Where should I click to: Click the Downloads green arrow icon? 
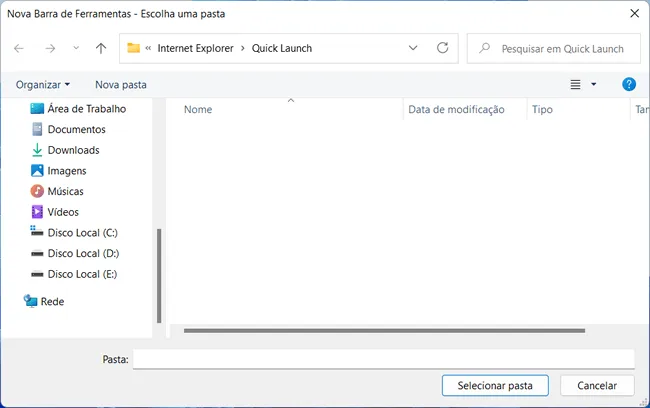pyautogui.click(x=37, y=150)
